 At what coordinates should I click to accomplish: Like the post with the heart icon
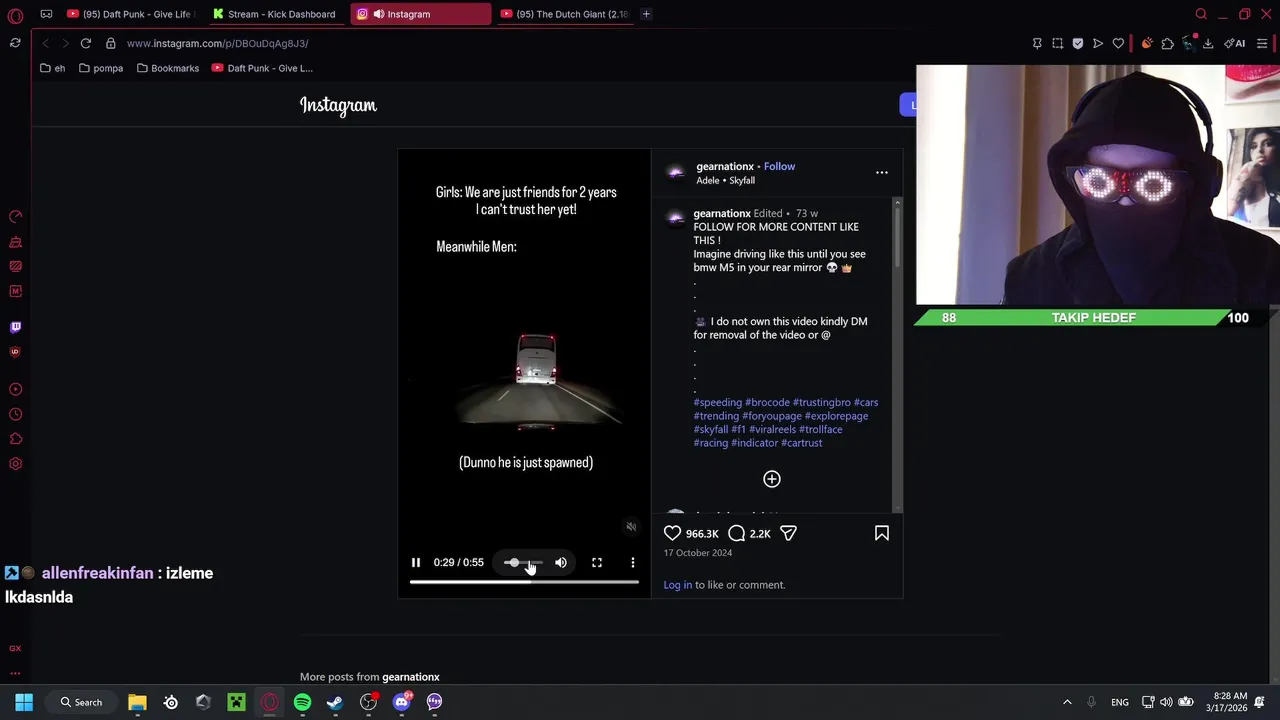click(x=673, y=533)
